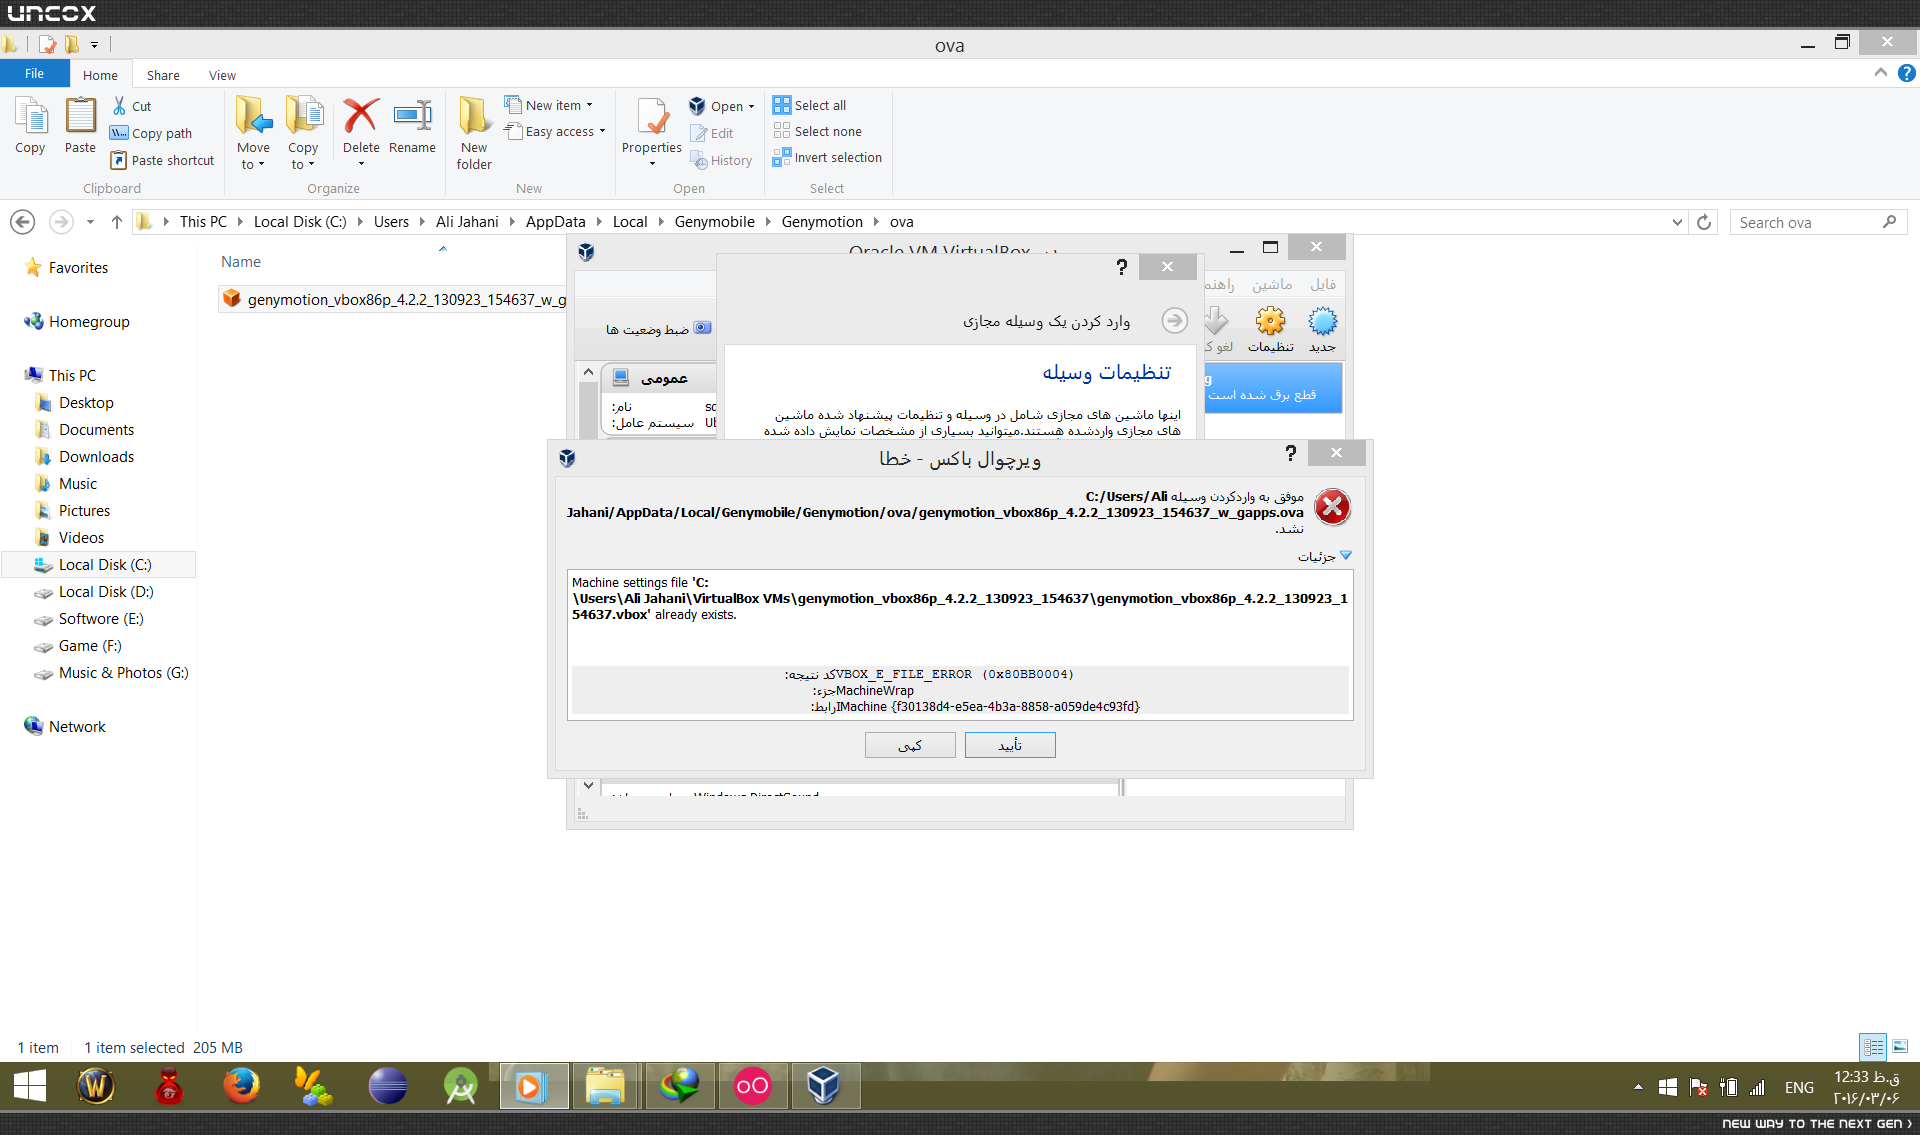Open the فایل menu in VirtualBox

pos(1323,285)
